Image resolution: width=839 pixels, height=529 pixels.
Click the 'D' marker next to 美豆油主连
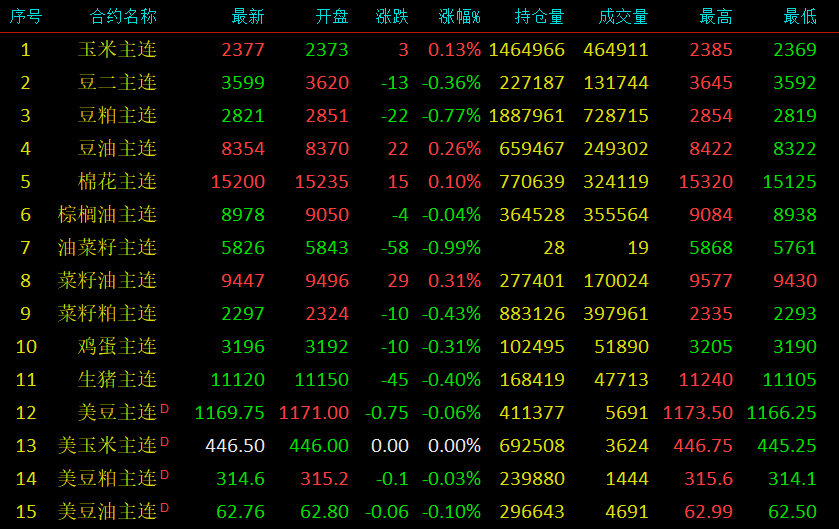(x=165, y=506)
